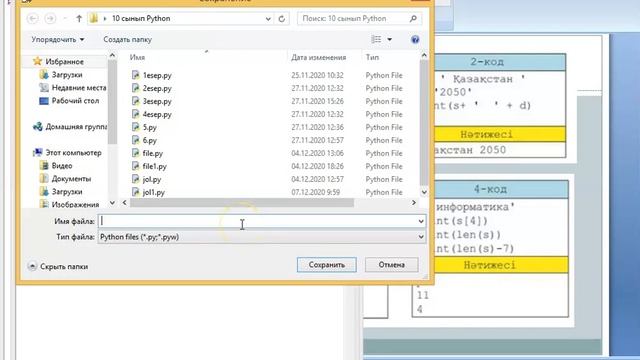Open Домашняя группа in sidebar

[x=70, y=127]
